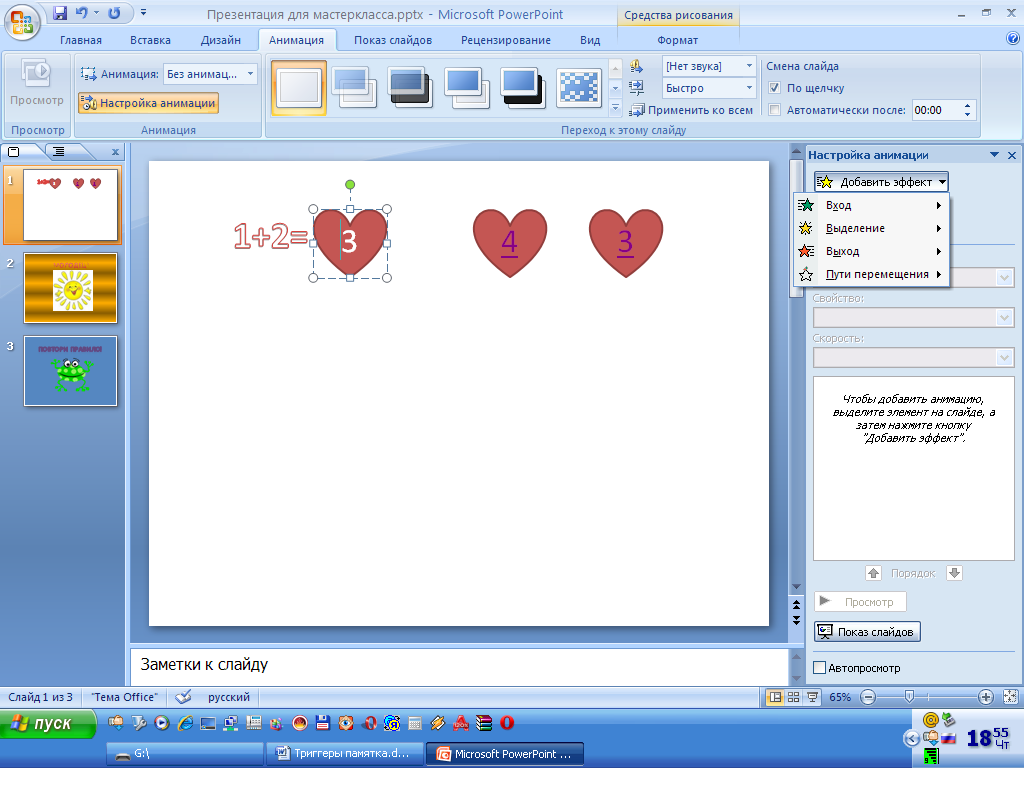Click the heart shape with number 4
Screen dimensions: 1024x811
510,242
